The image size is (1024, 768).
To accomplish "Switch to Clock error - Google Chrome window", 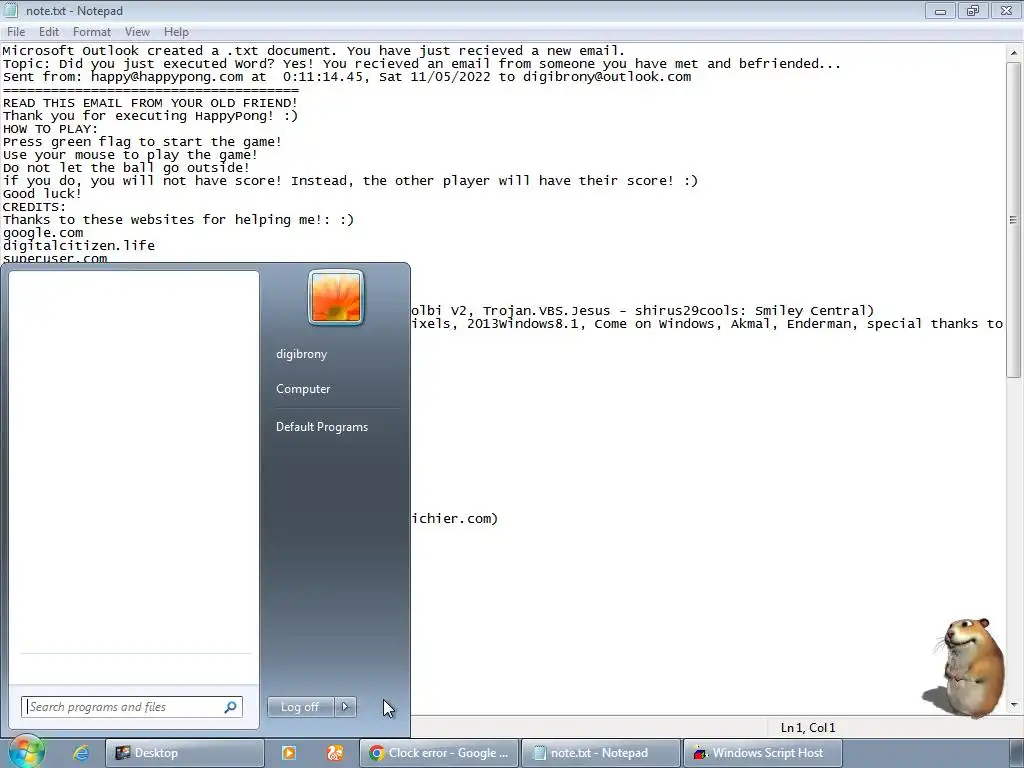I will pyautogui.click(x=439, y=753).
